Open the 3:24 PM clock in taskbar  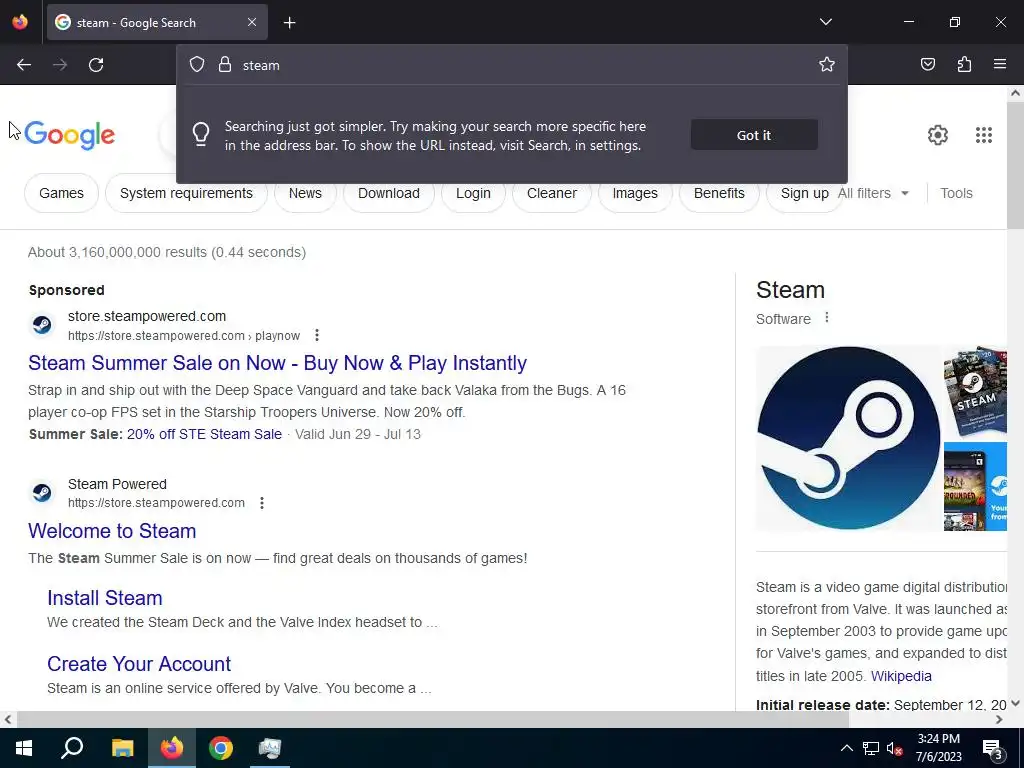(x=938, y=748)
